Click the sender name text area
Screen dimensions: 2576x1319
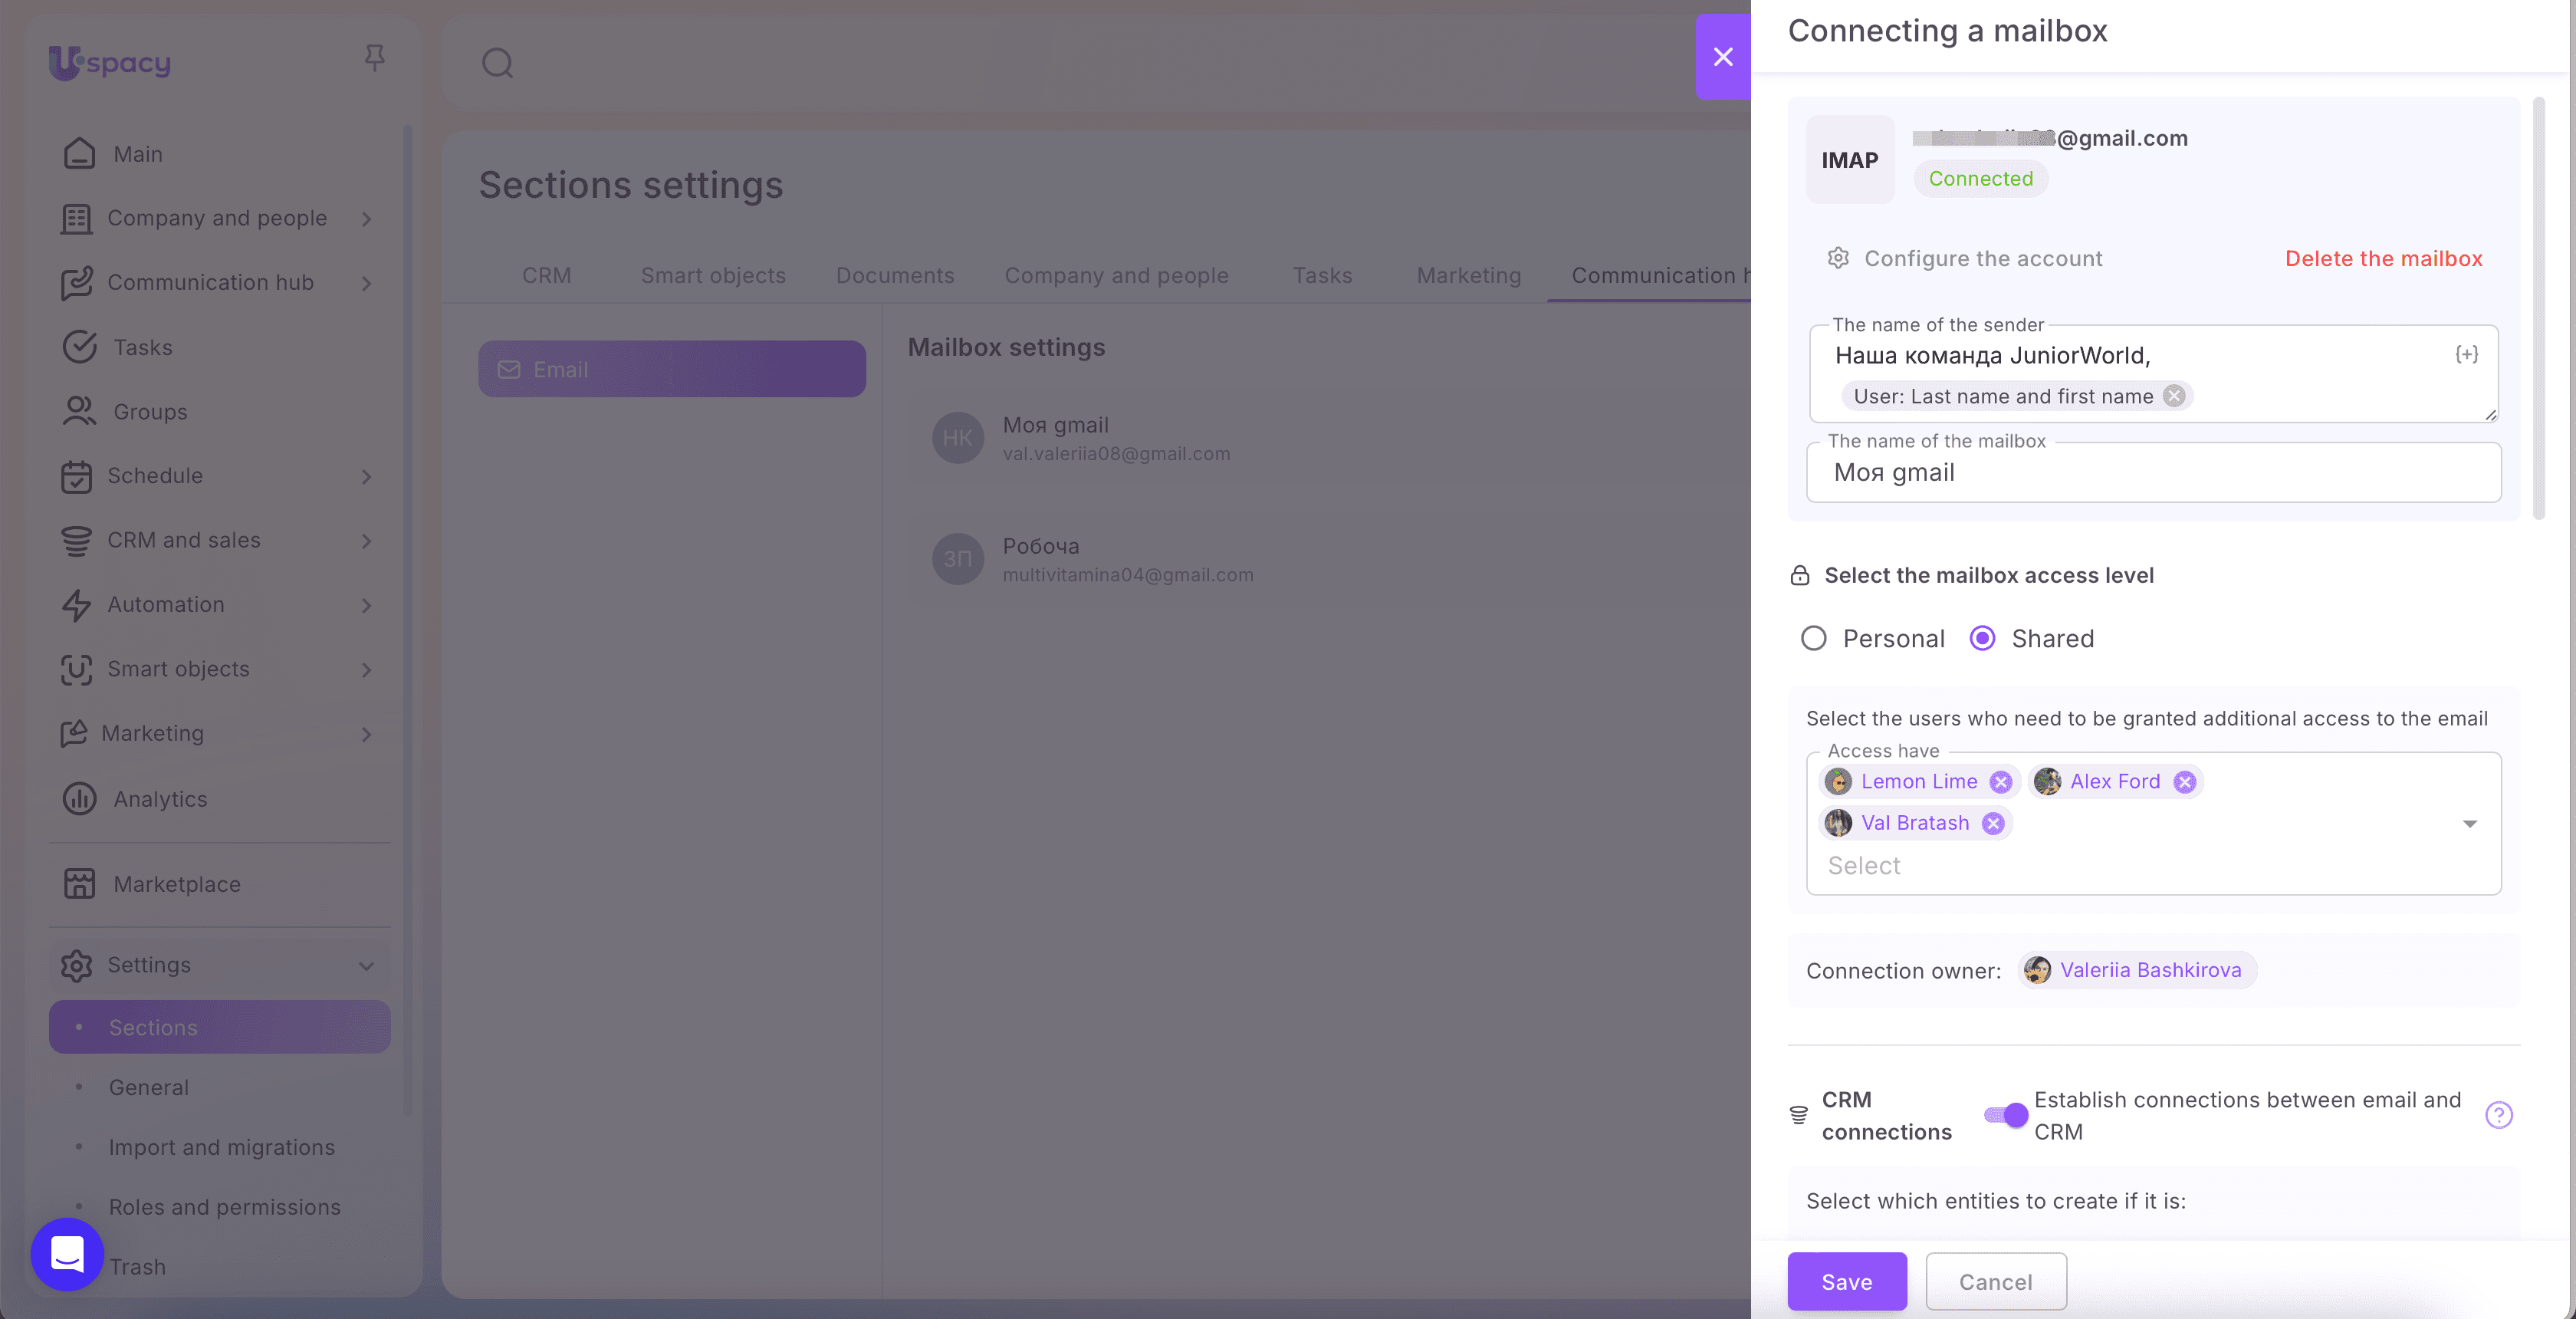(2154, 373)
